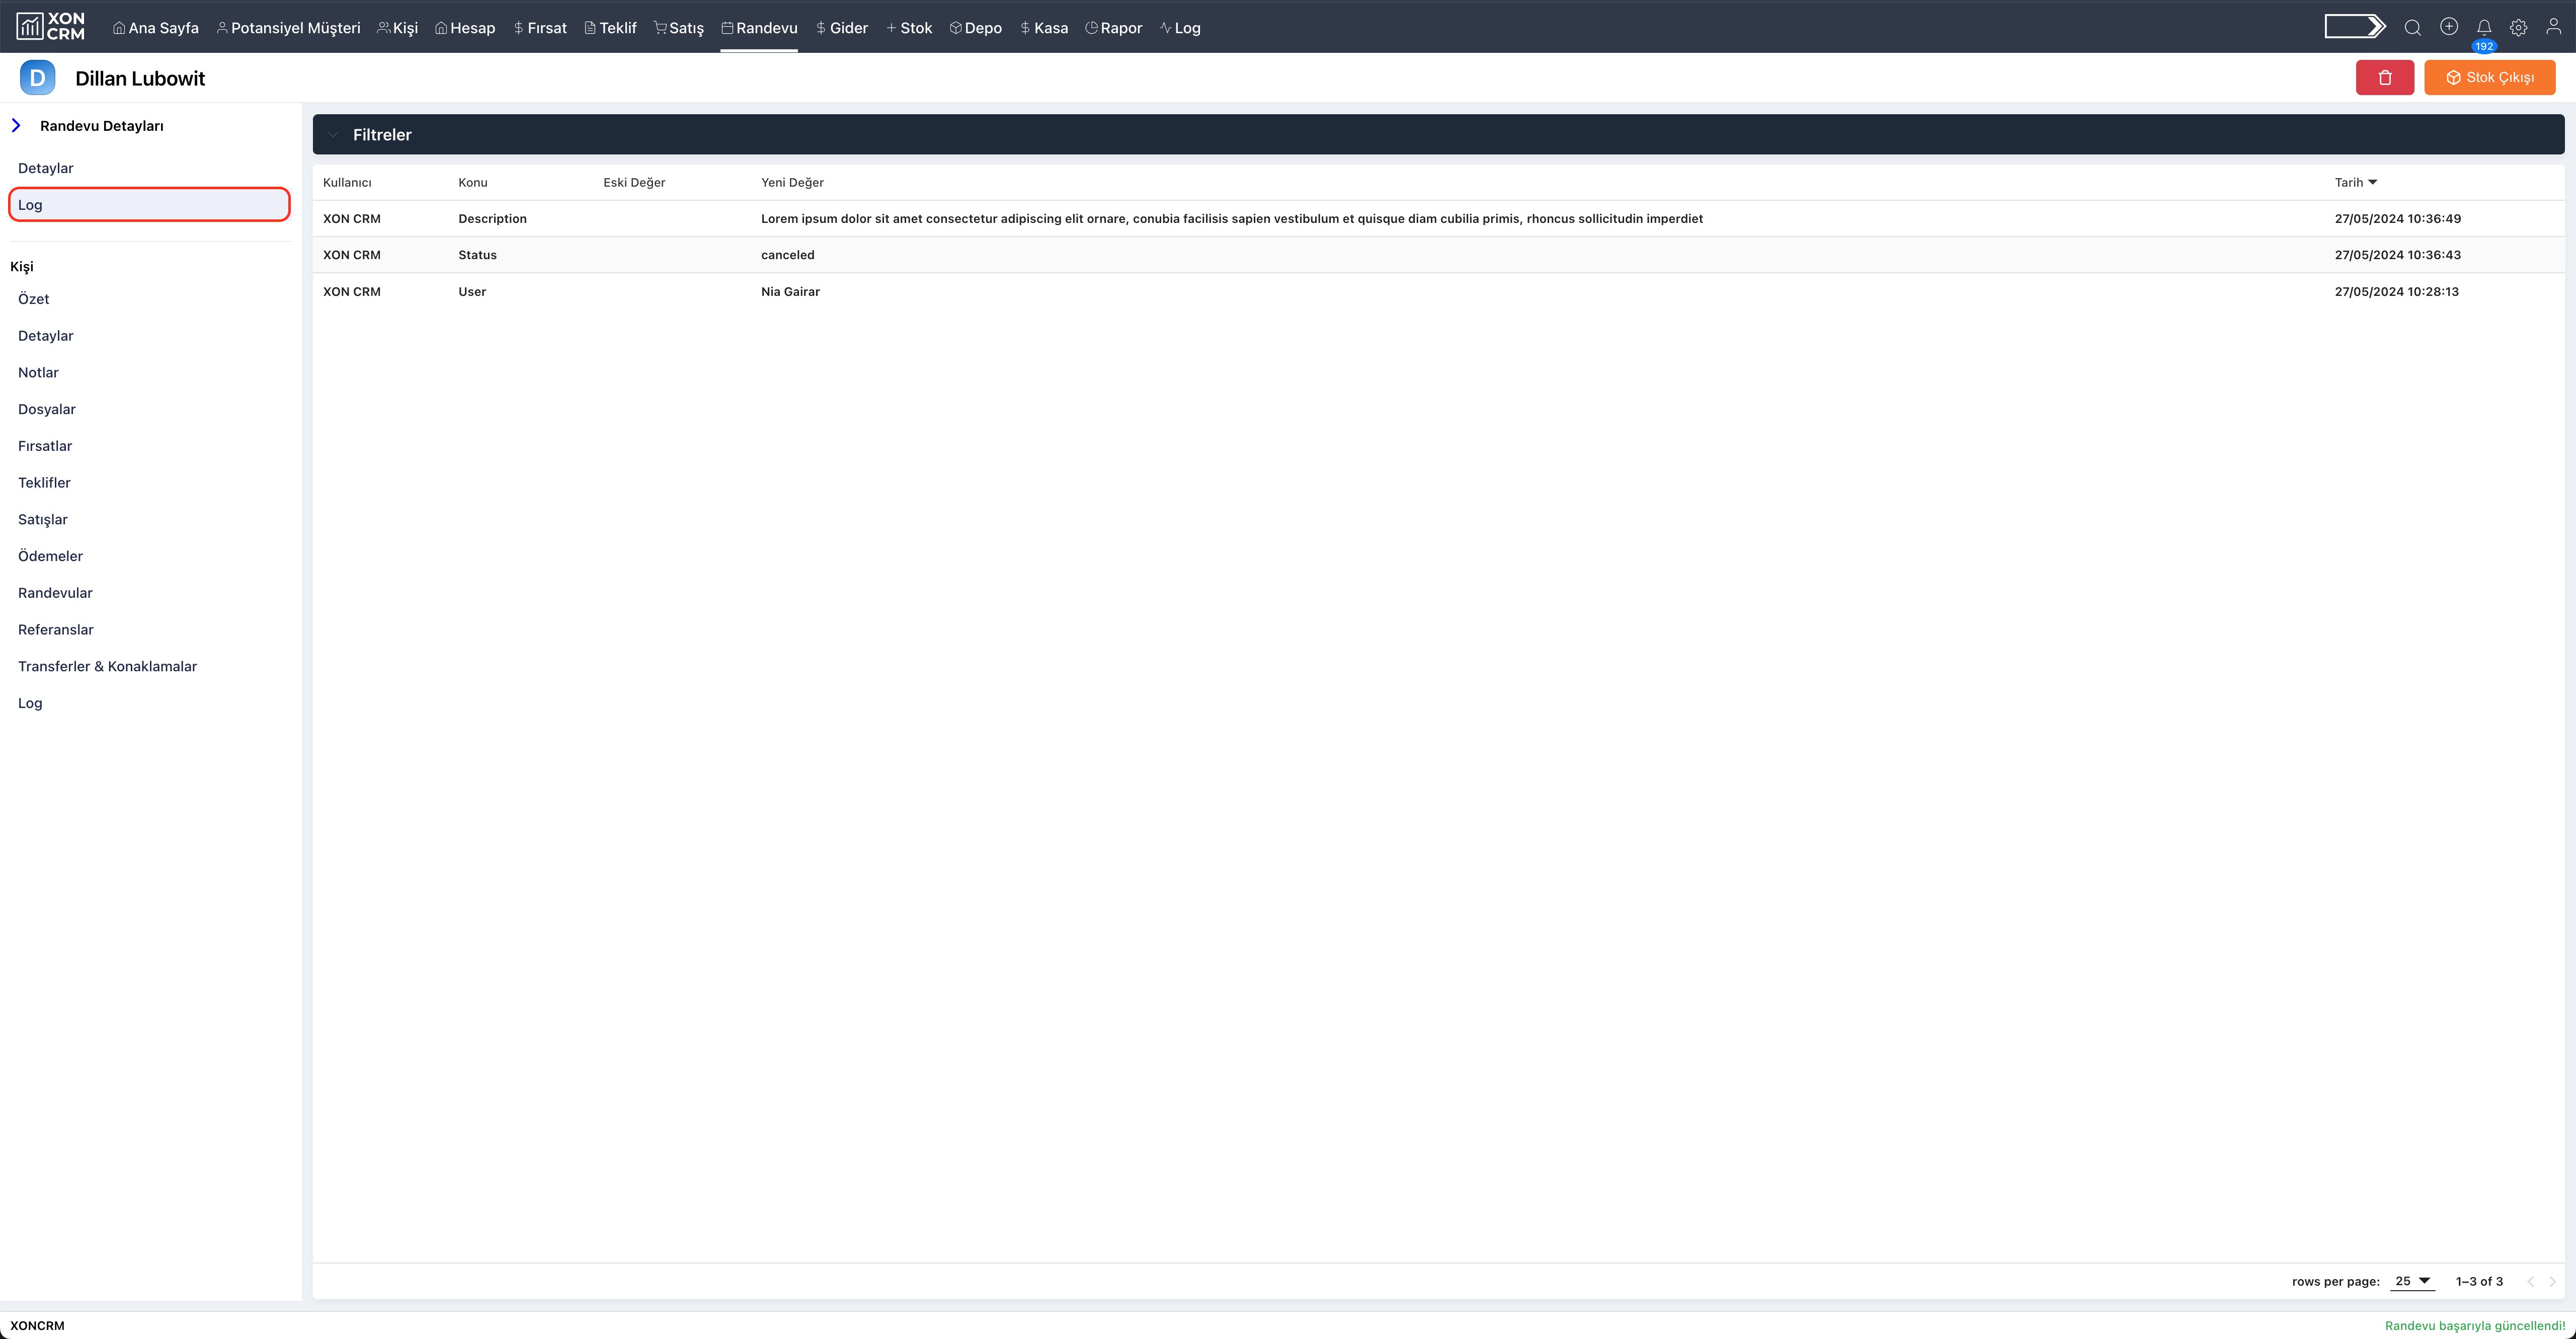Click the arrow-shaped tag icon in header

click(x=2354, y=27)
